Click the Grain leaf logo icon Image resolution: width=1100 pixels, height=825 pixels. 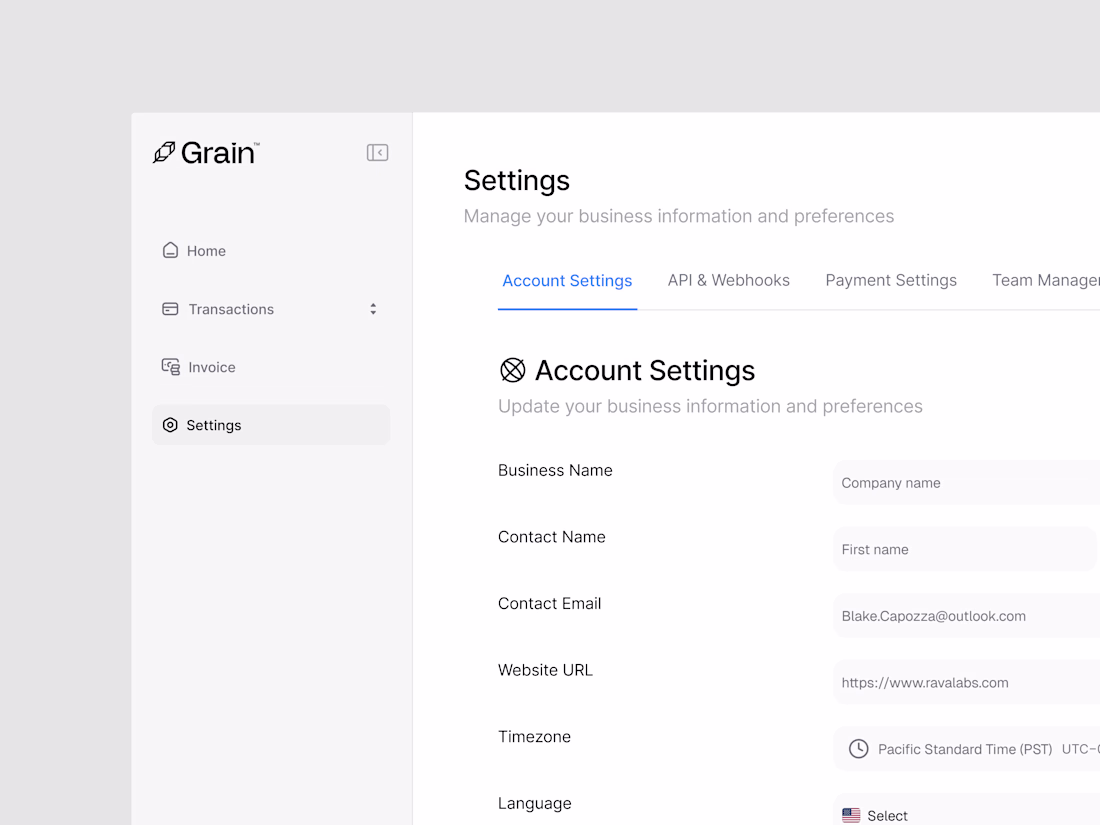pos(163,152)
